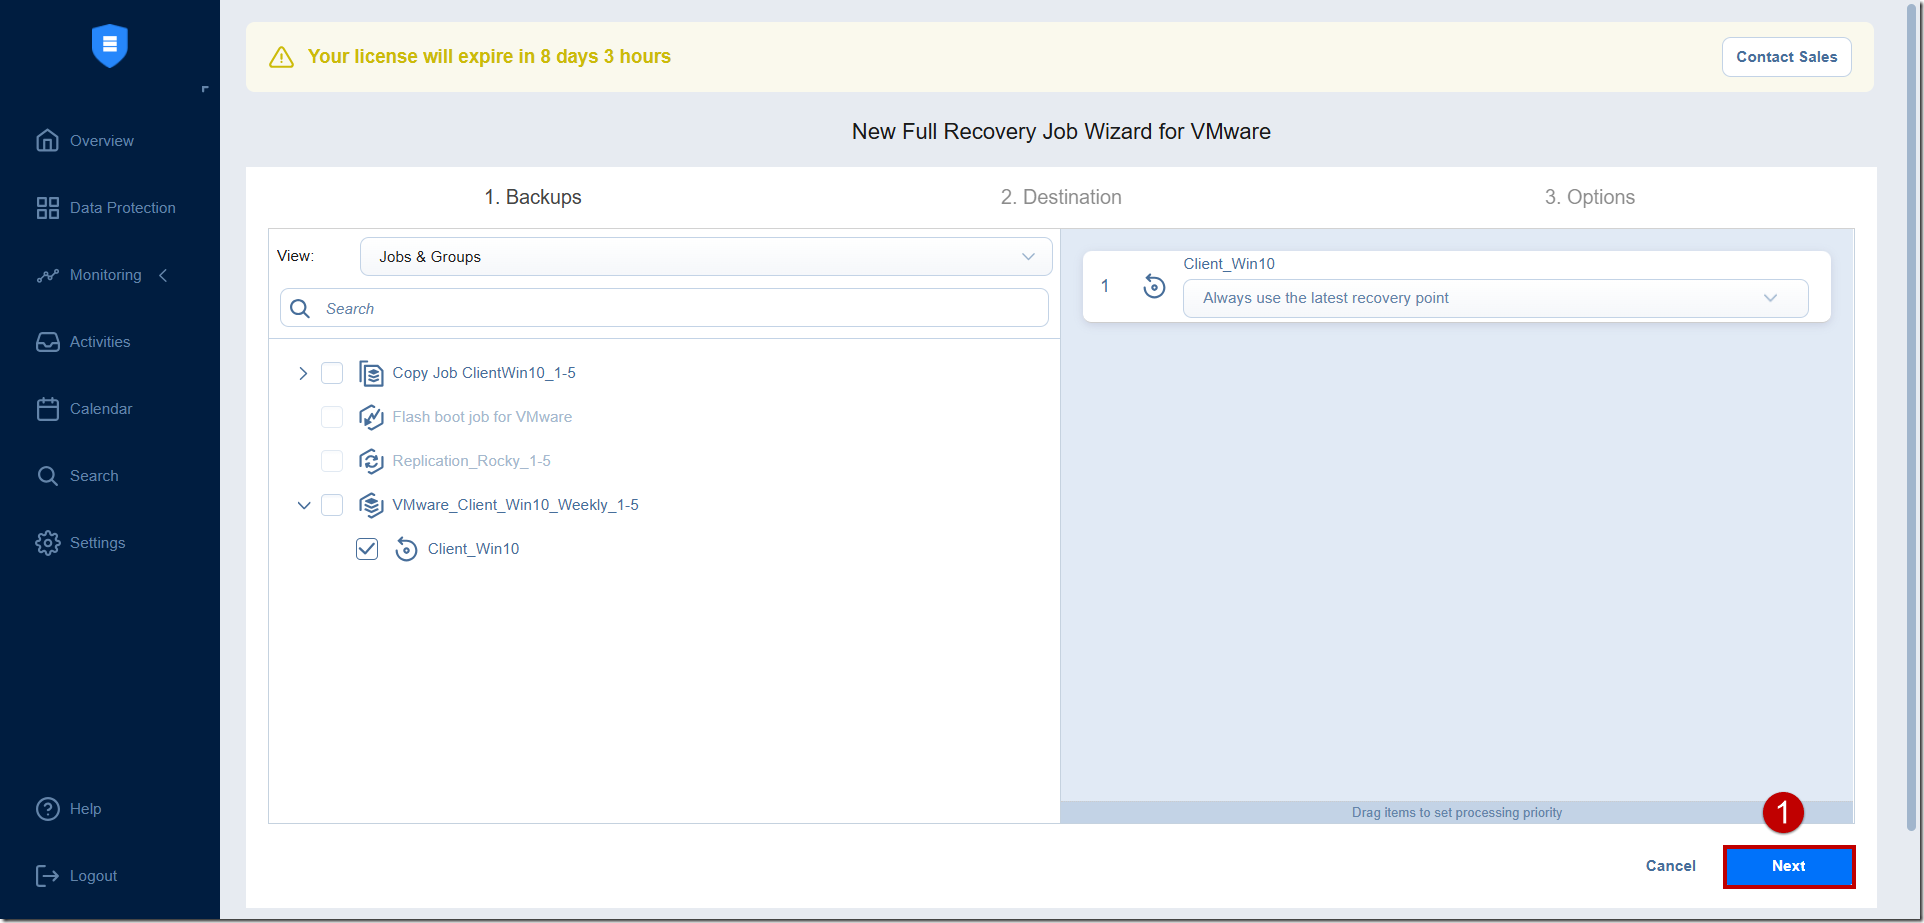Click 'Drag items to set processing priority' text
Screen dimensions: 1924x923
tap(1456, 813)
